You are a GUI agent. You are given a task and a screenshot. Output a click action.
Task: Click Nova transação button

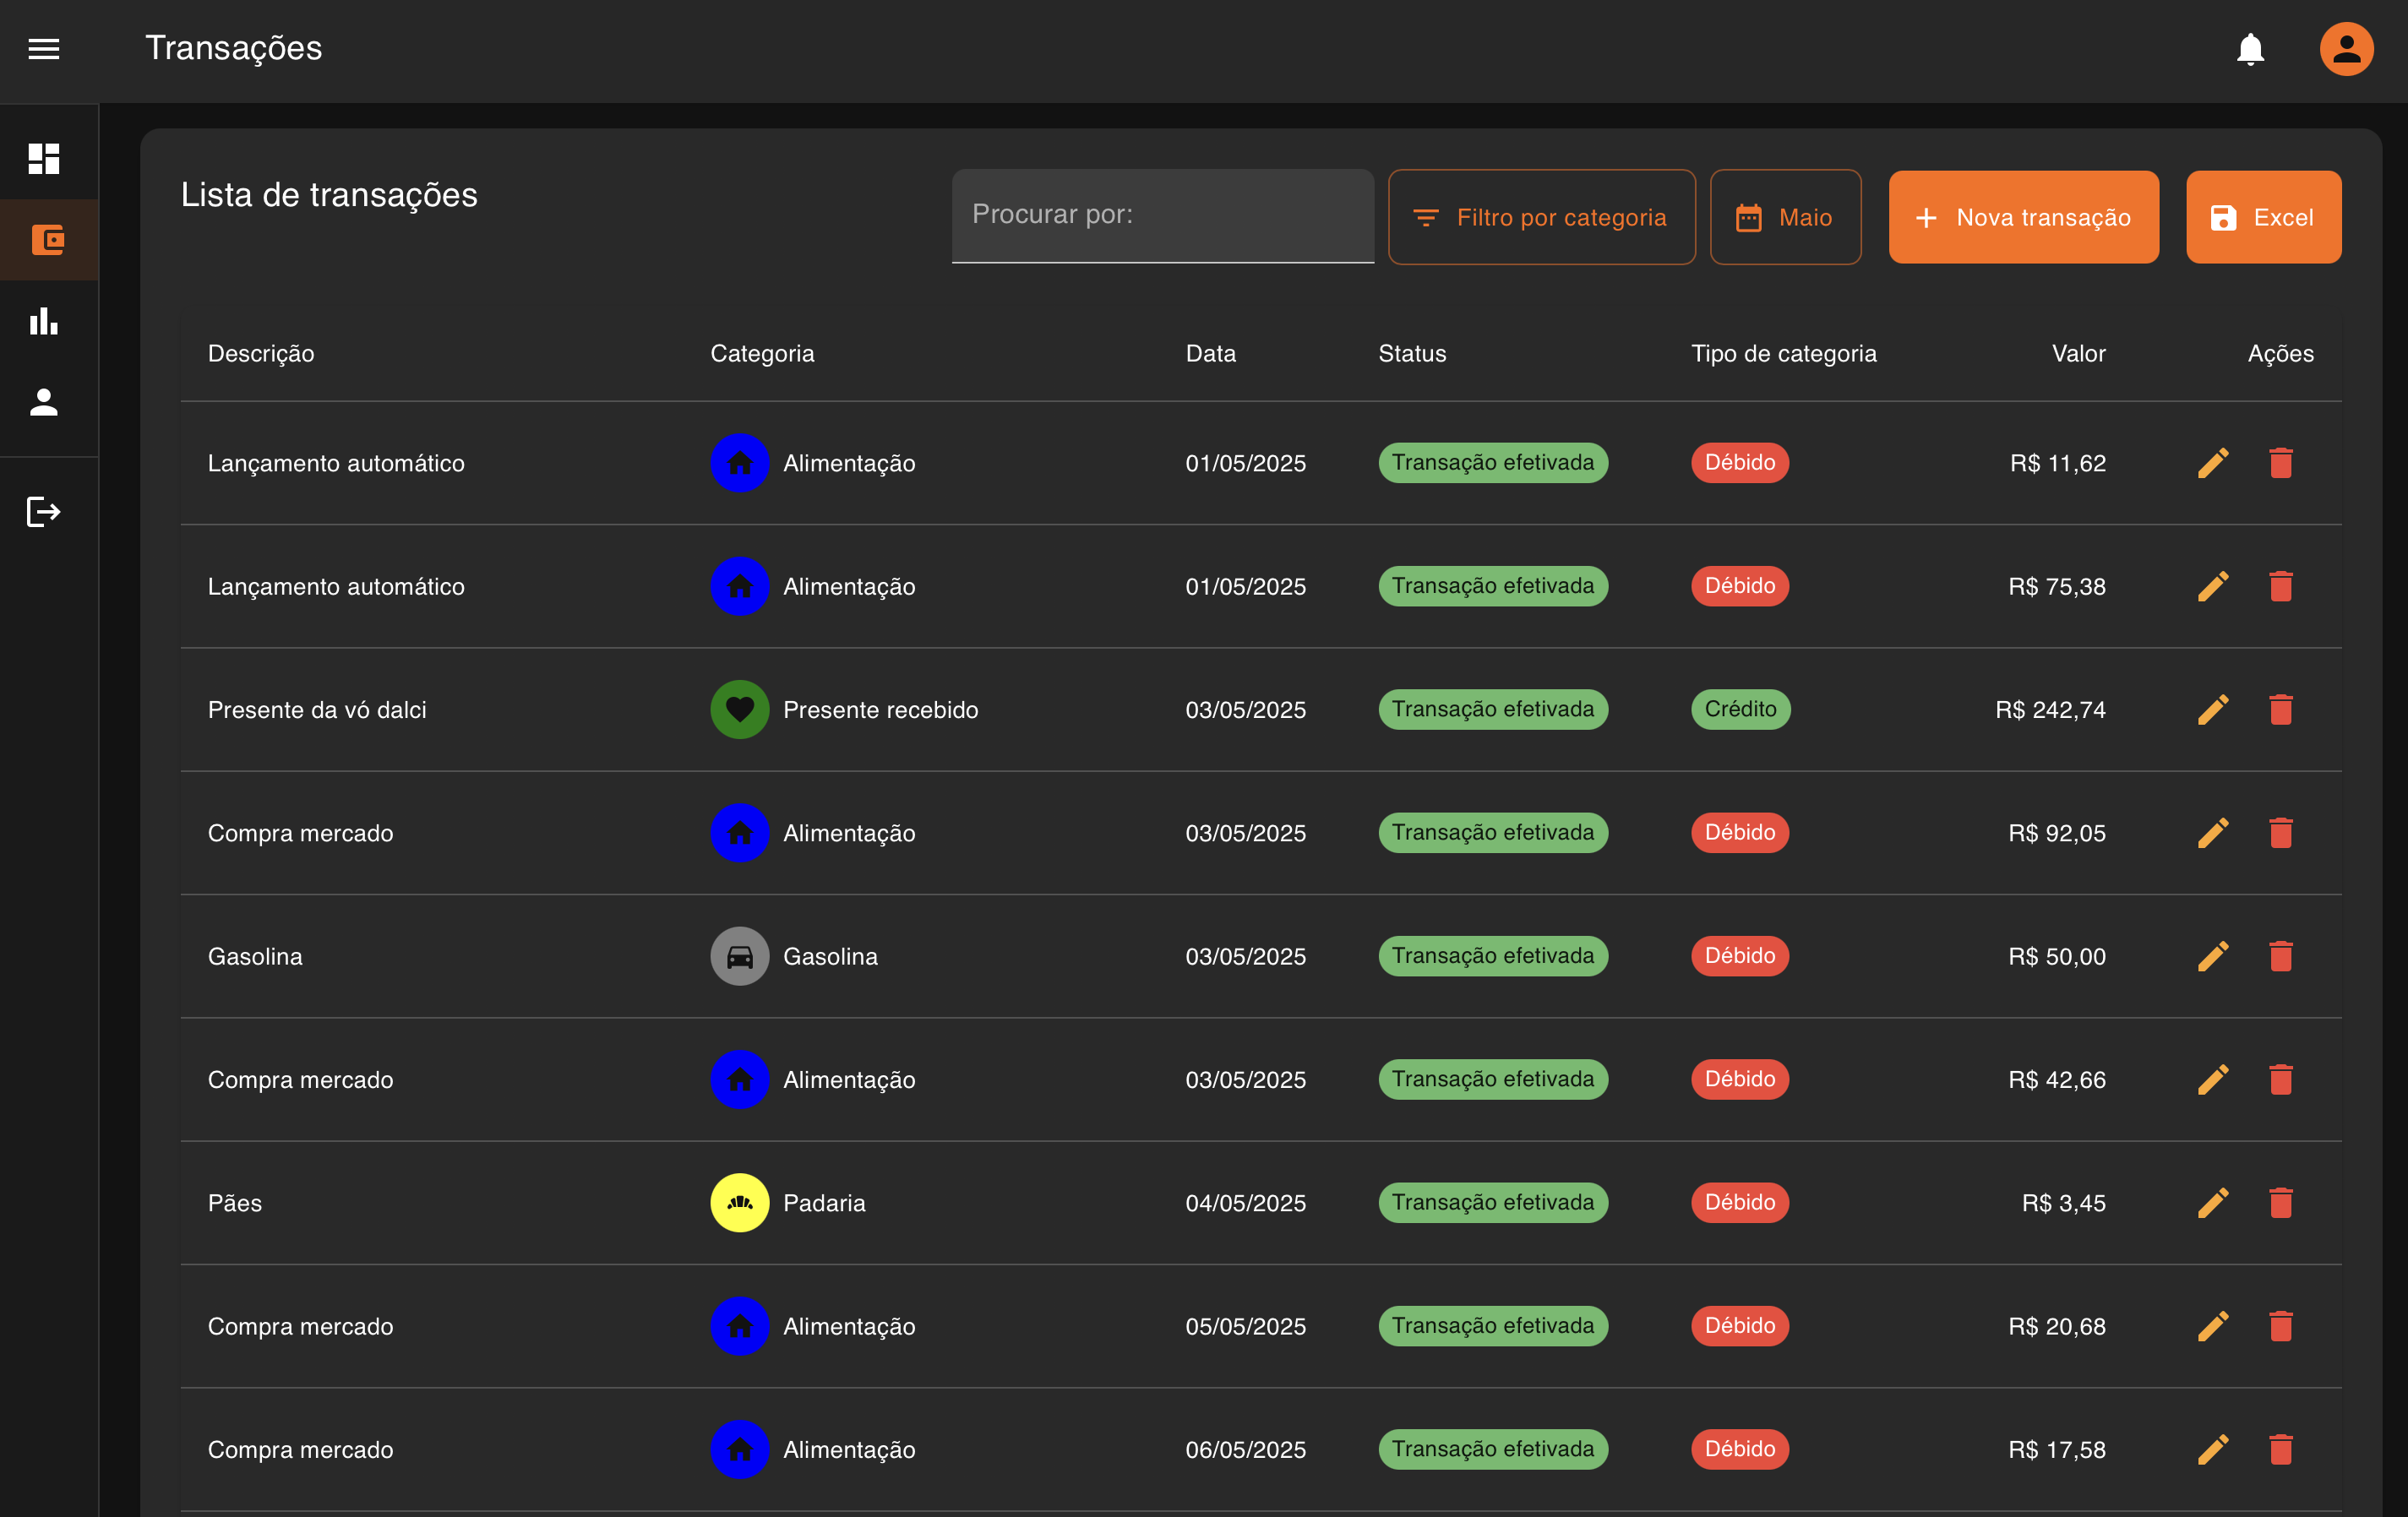tap(2023, 217)
